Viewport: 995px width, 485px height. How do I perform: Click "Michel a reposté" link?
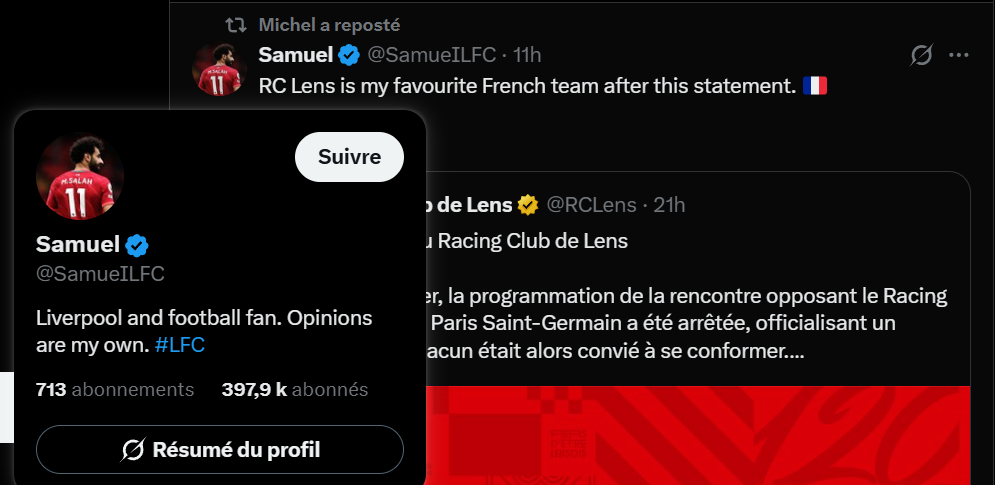[329, 24]
